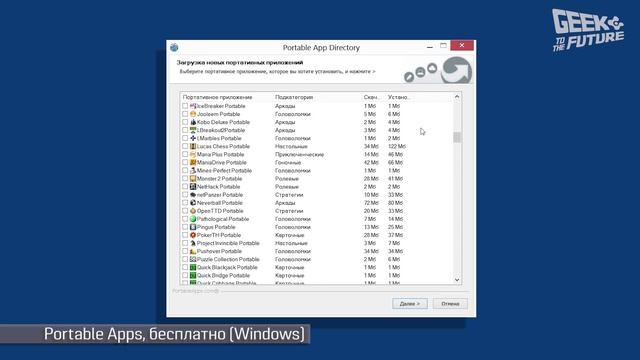Click the LBreakout2 Portable icon

(193, 130)
